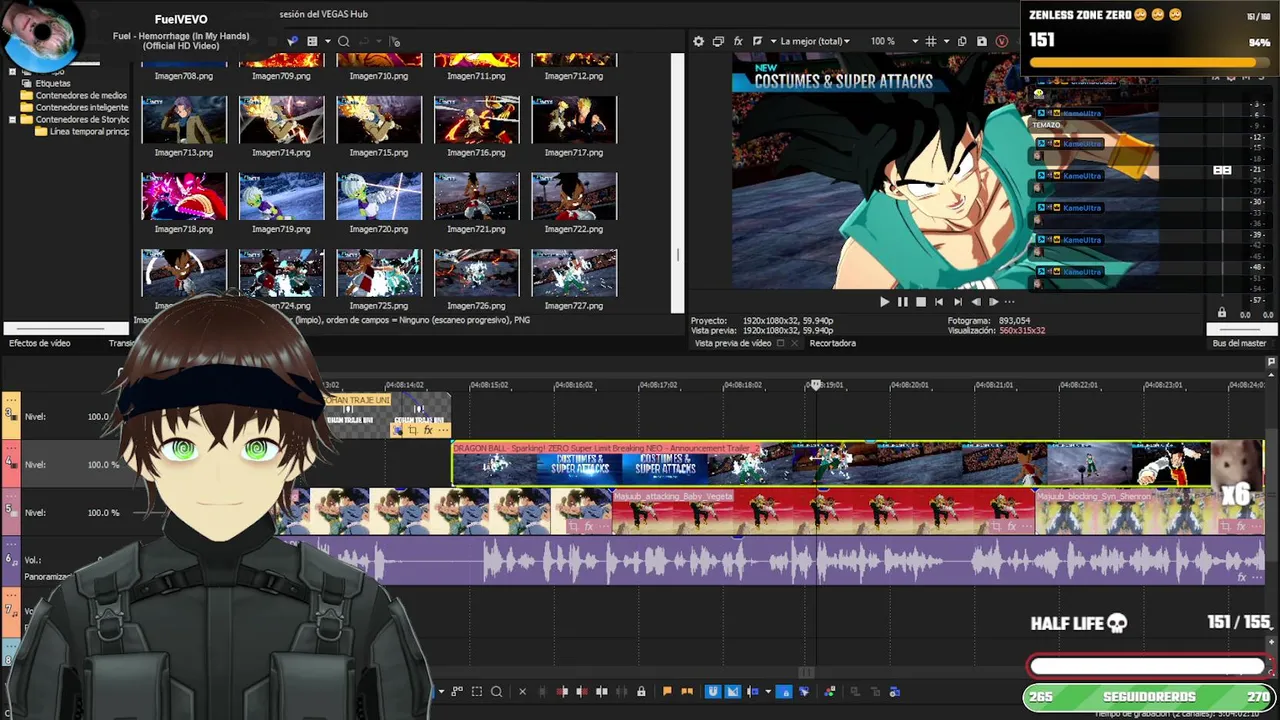Click the Split event icon

(601, 691)
